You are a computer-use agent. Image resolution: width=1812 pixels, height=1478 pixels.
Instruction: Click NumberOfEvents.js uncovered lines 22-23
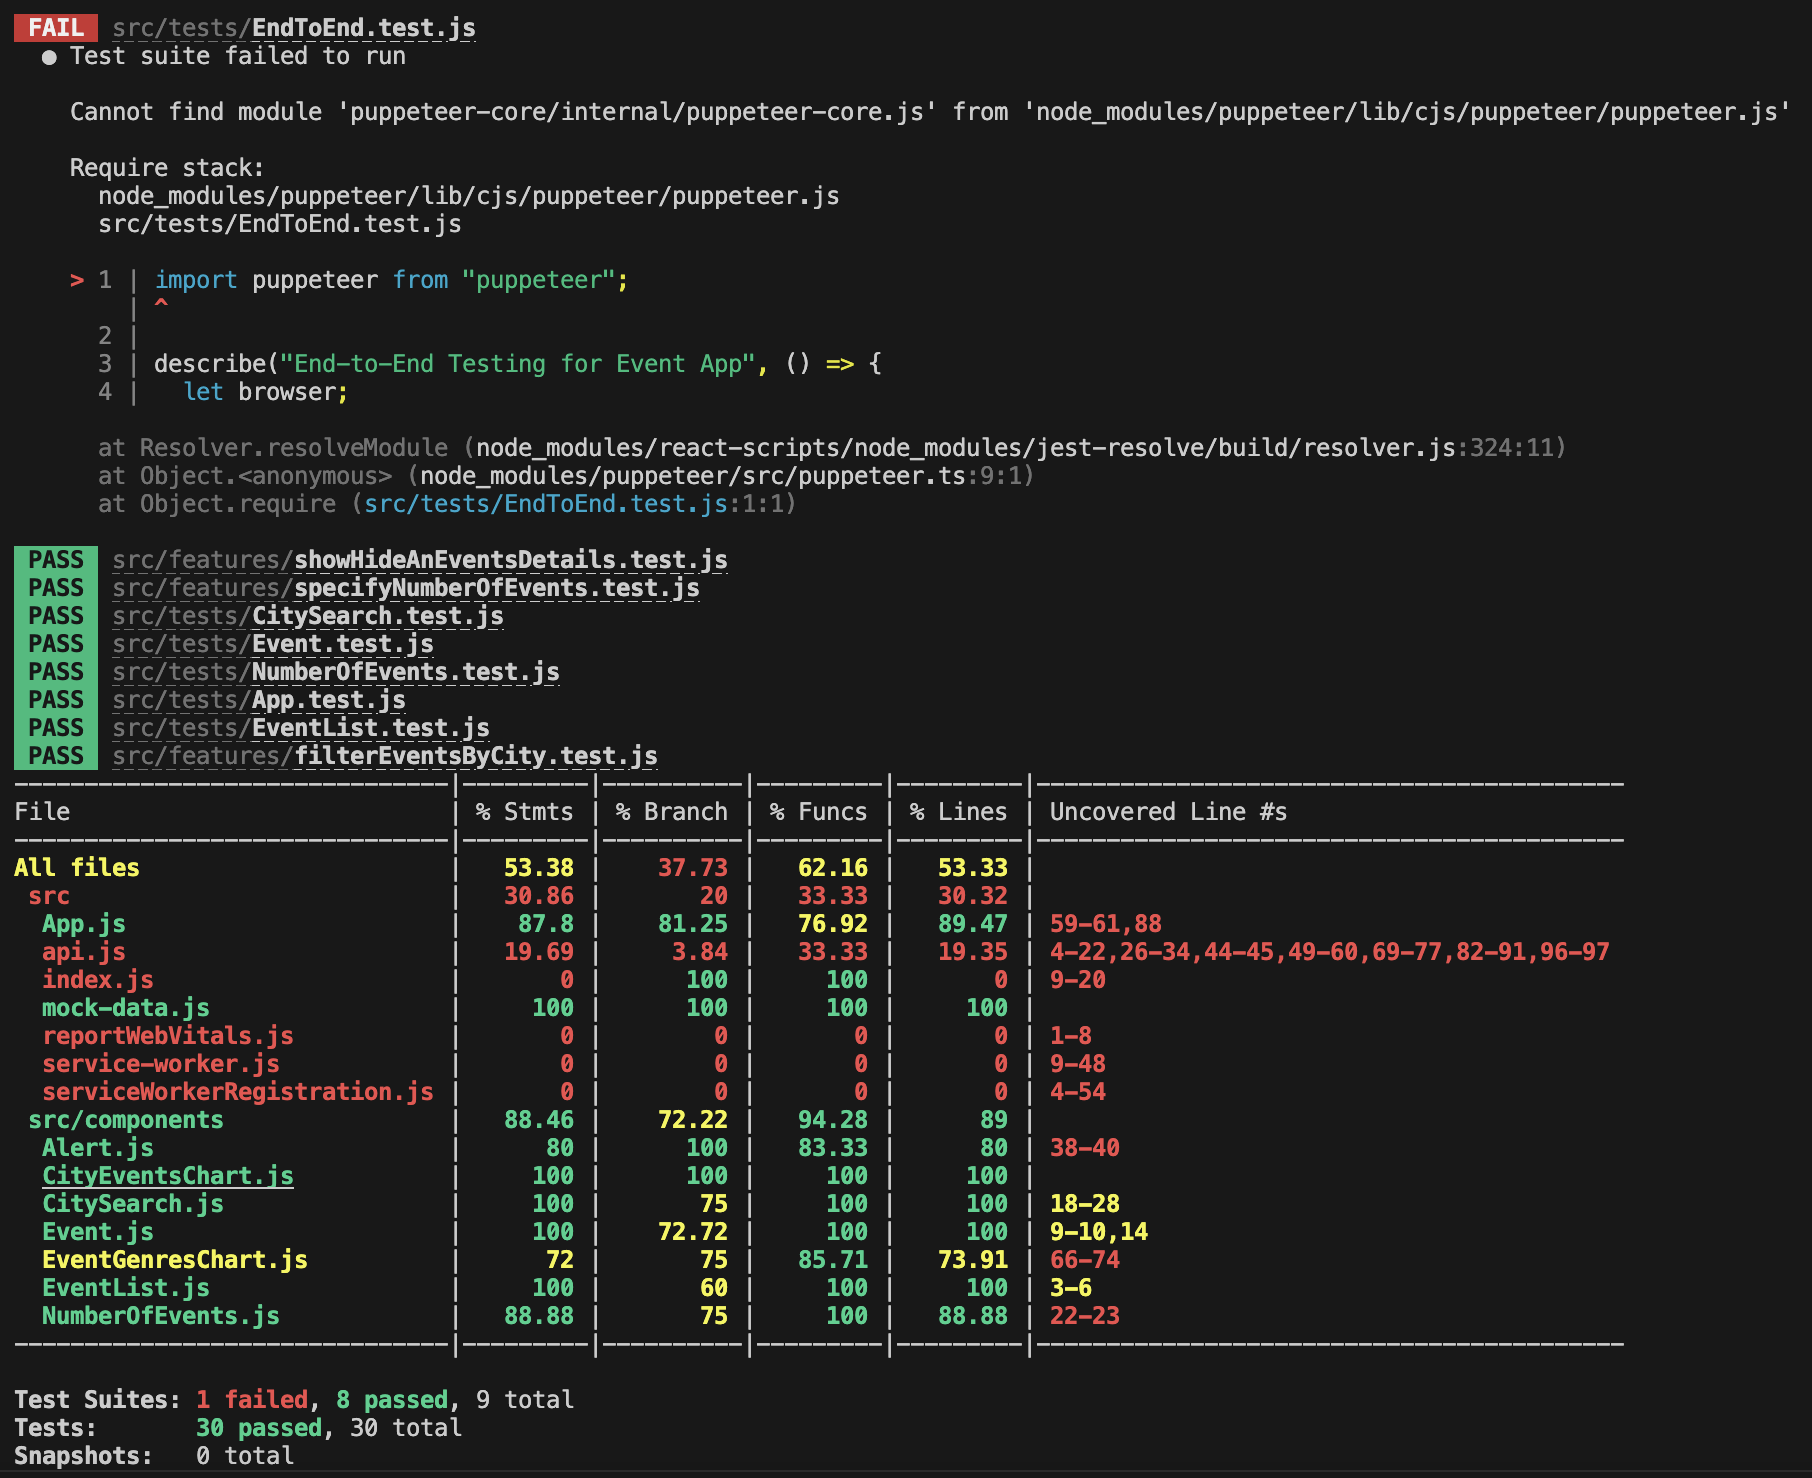[x=1085, y=1316]
